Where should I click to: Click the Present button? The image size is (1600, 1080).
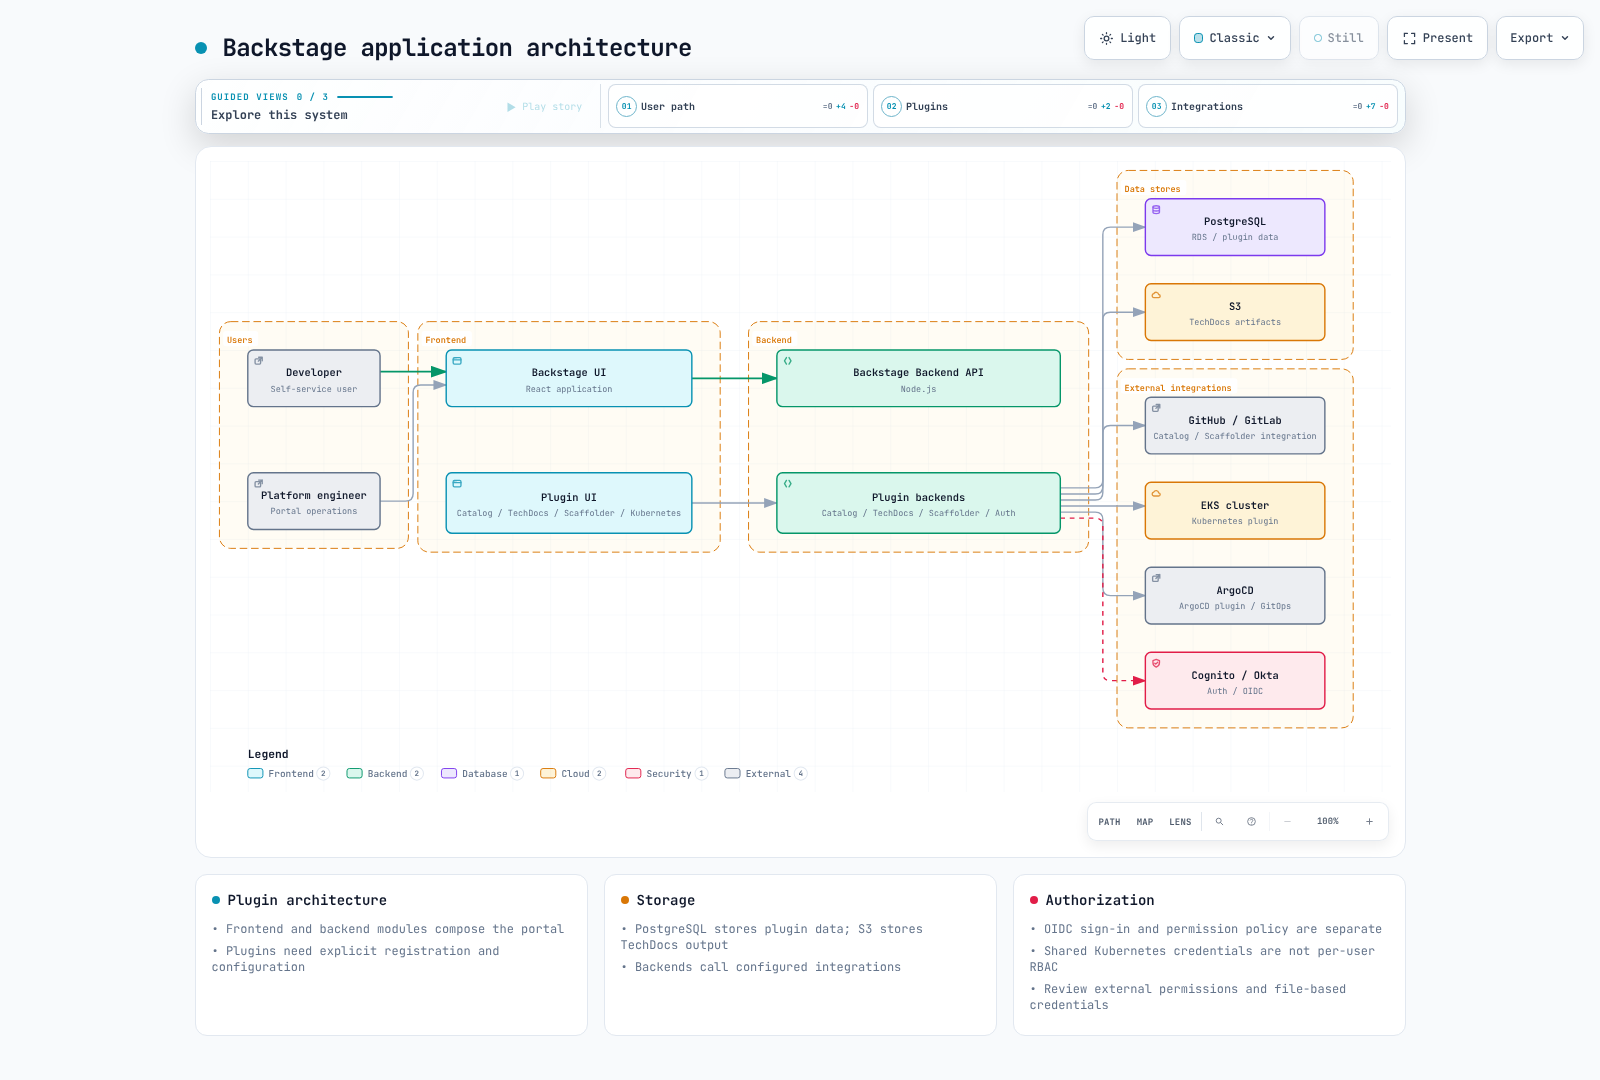(1437, 38)
